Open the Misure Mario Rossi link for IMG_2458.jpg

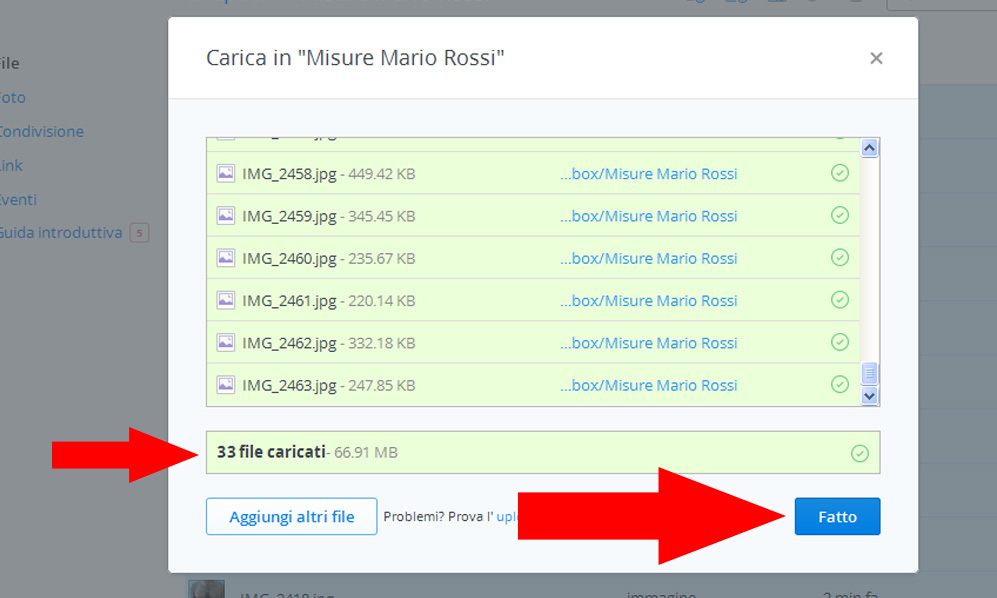[x=648, y=174]
